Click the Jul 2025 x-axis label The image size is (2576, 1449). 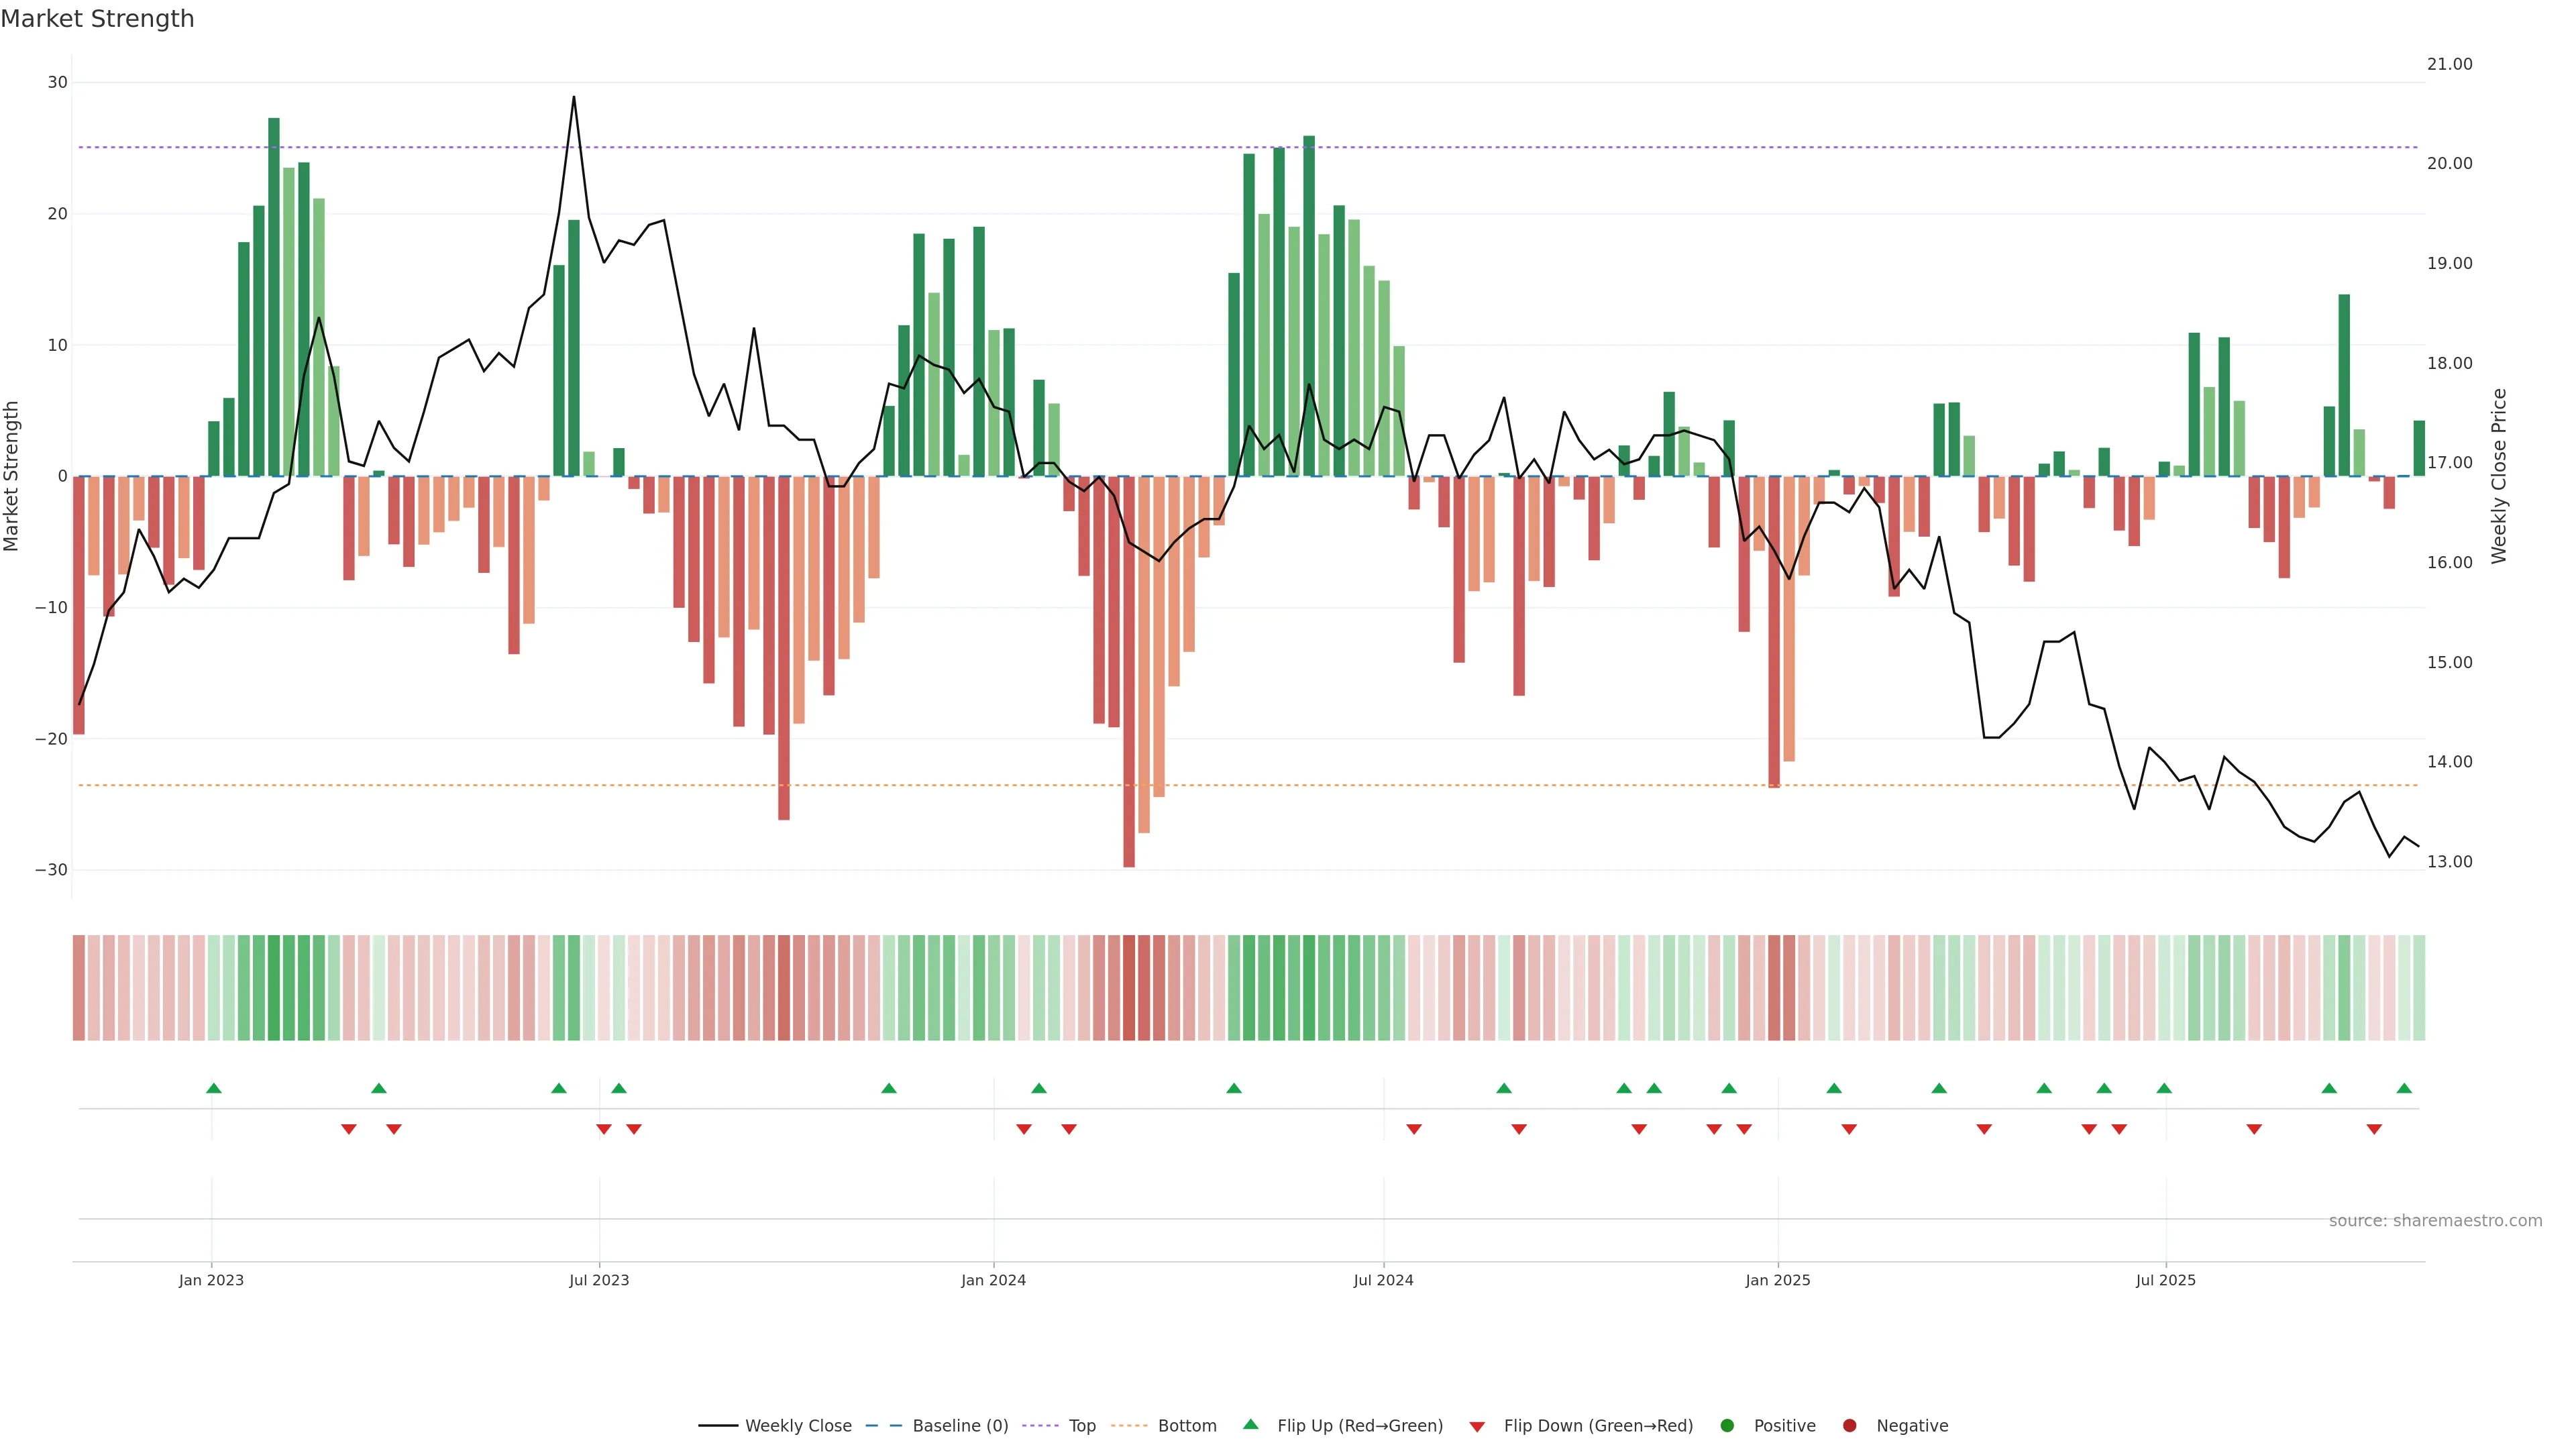coord(2165,1280)
